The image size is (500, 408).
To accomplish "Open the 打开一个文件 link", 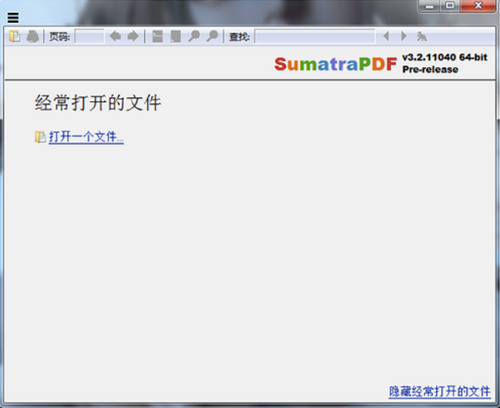I will click(86, 137).
